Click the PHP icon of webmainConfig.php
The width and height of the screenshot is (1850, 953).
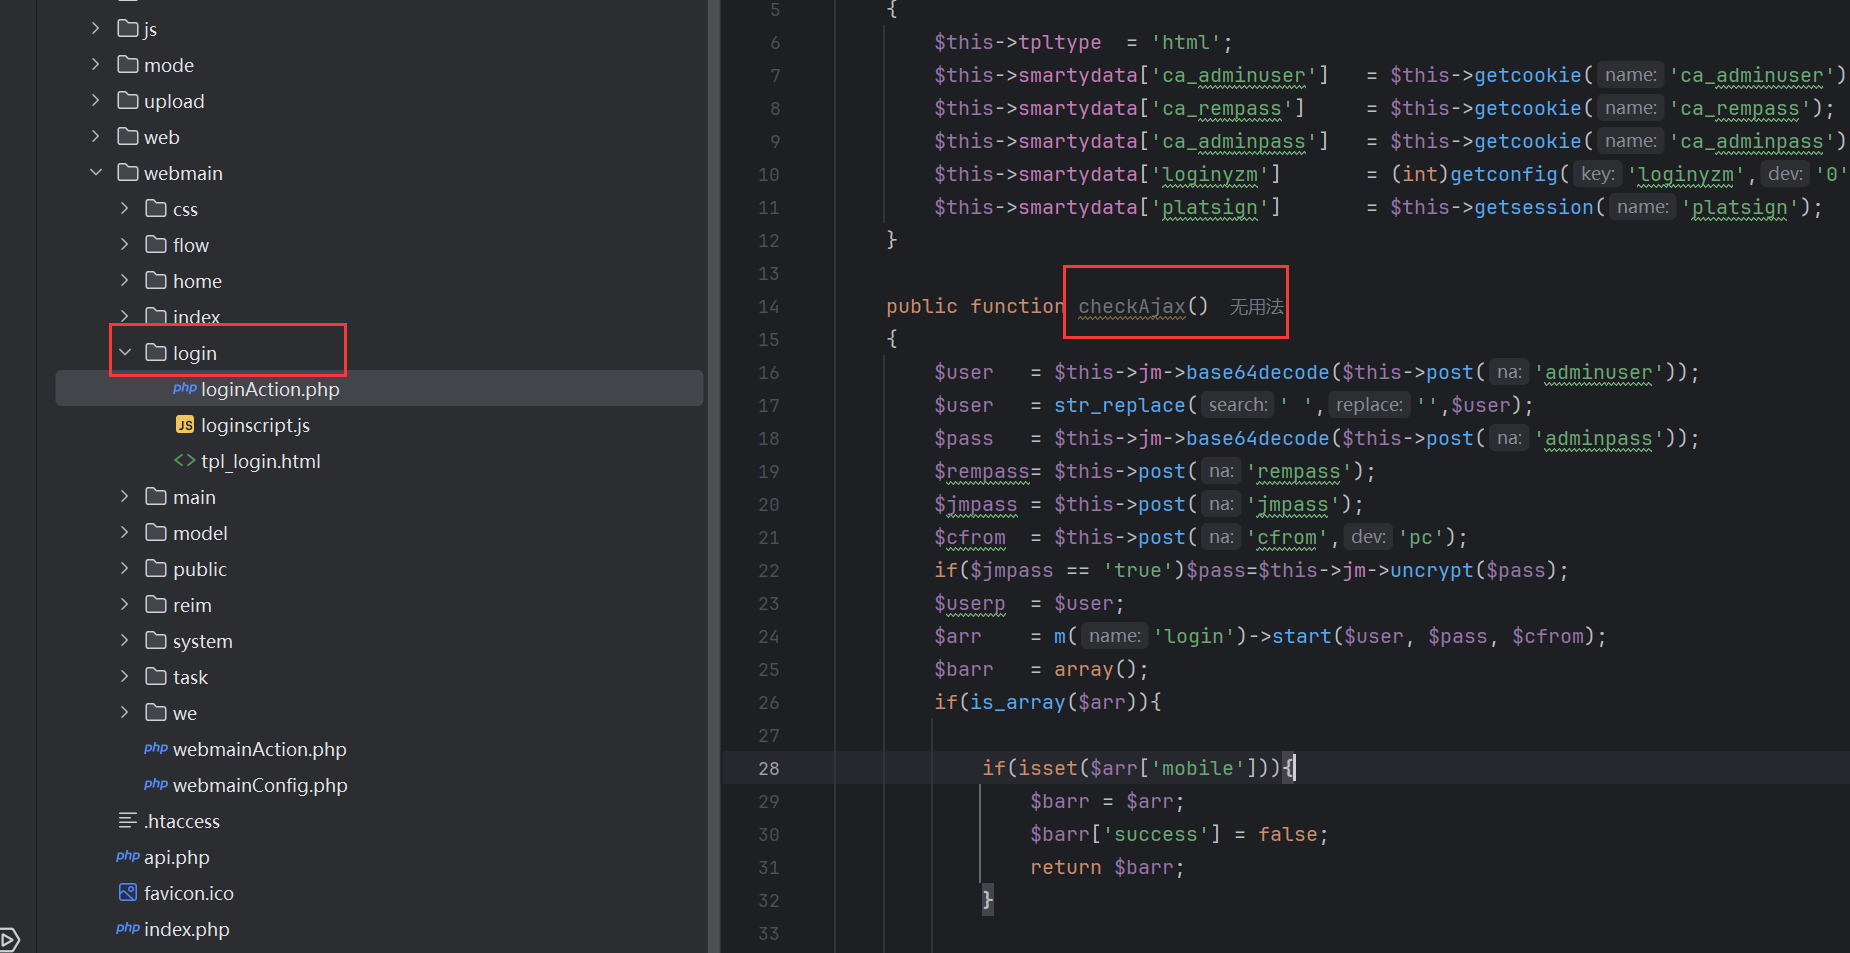coord(156,784)
